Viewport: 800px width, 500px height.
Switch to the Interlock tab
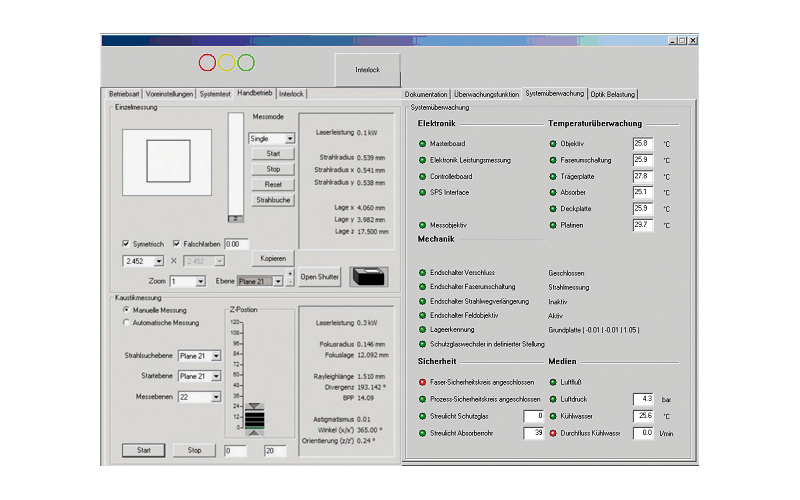click(x=291, y=94)
